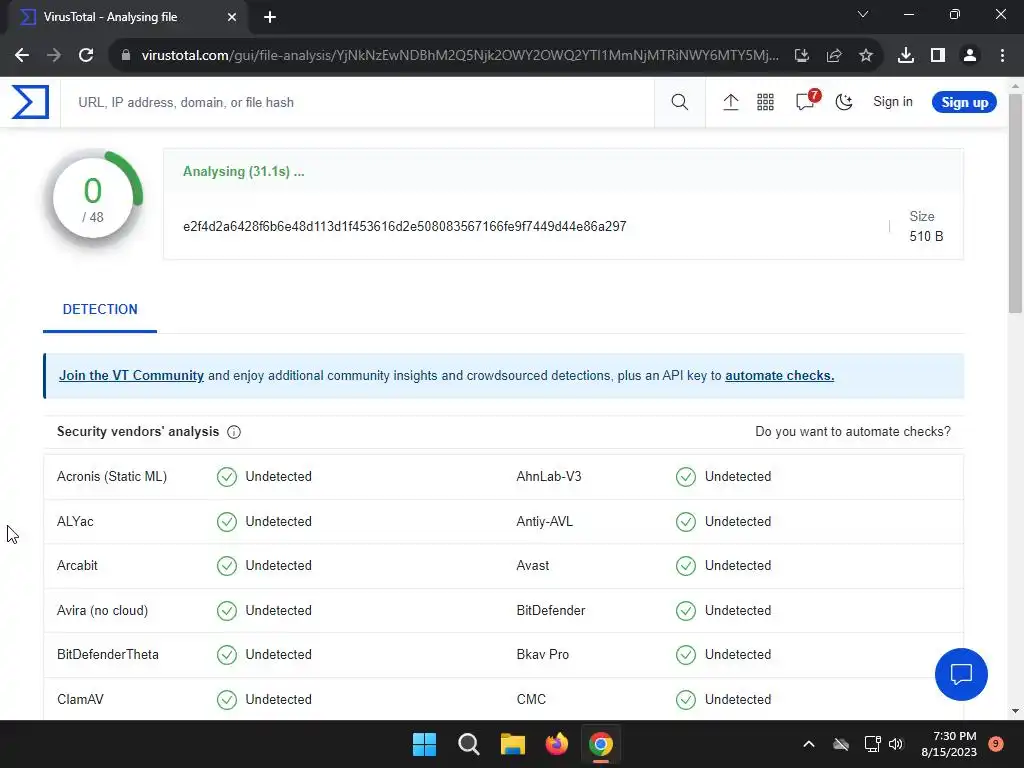Click the 510 B size value
This screenshot has height=768, width=1024.
click(926, 236)
